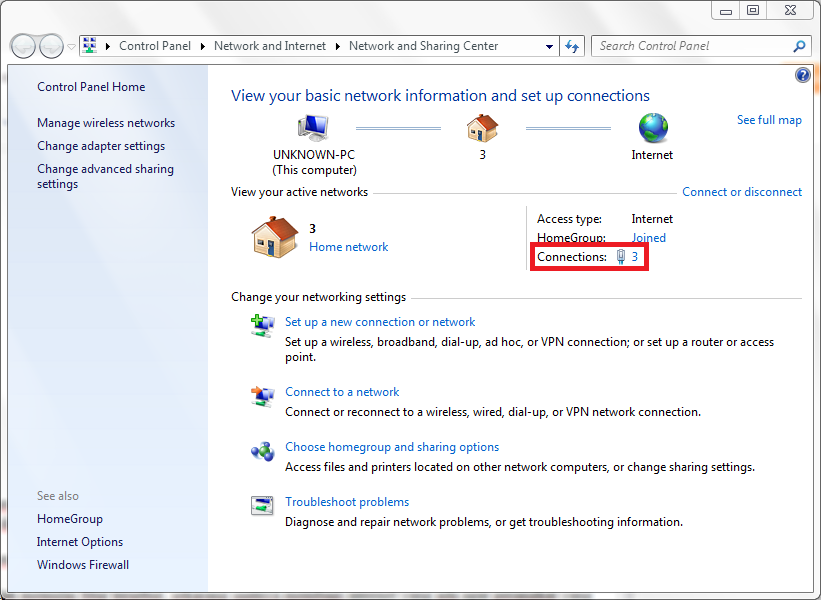This screenshot has width=821, height=600.
Task: Click the UNKNOWN-PC (This computer) label
Action: tap(314, 162)
